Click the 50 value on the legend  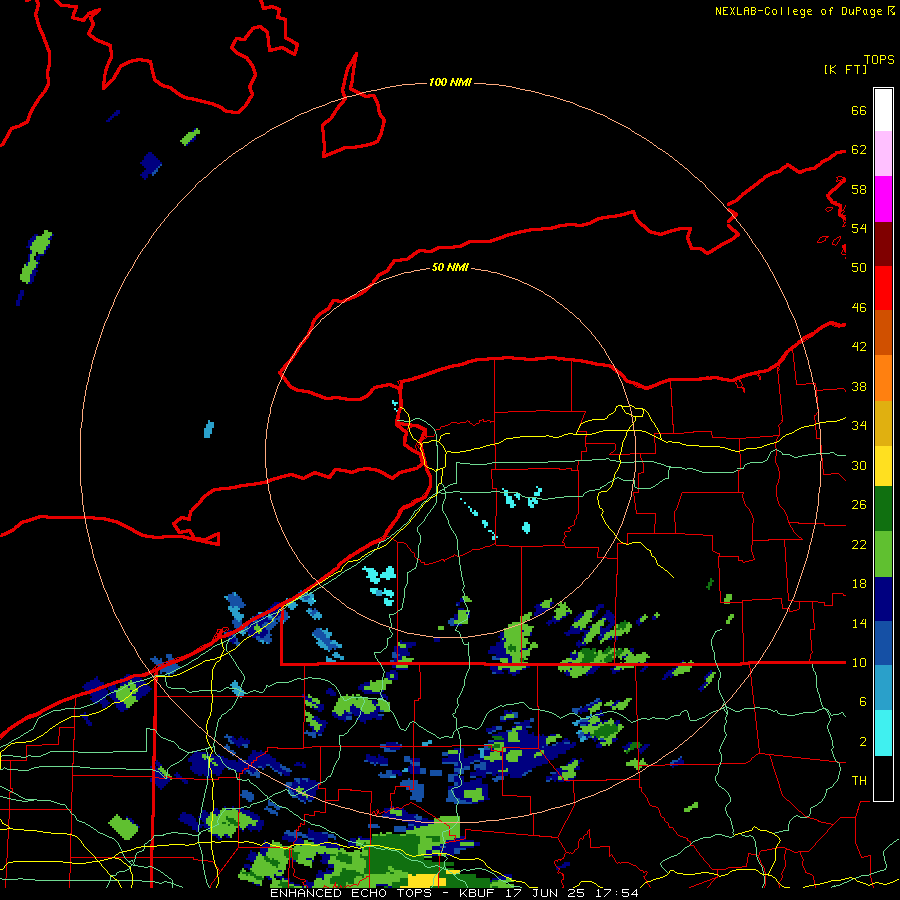[x=859, y=267]
